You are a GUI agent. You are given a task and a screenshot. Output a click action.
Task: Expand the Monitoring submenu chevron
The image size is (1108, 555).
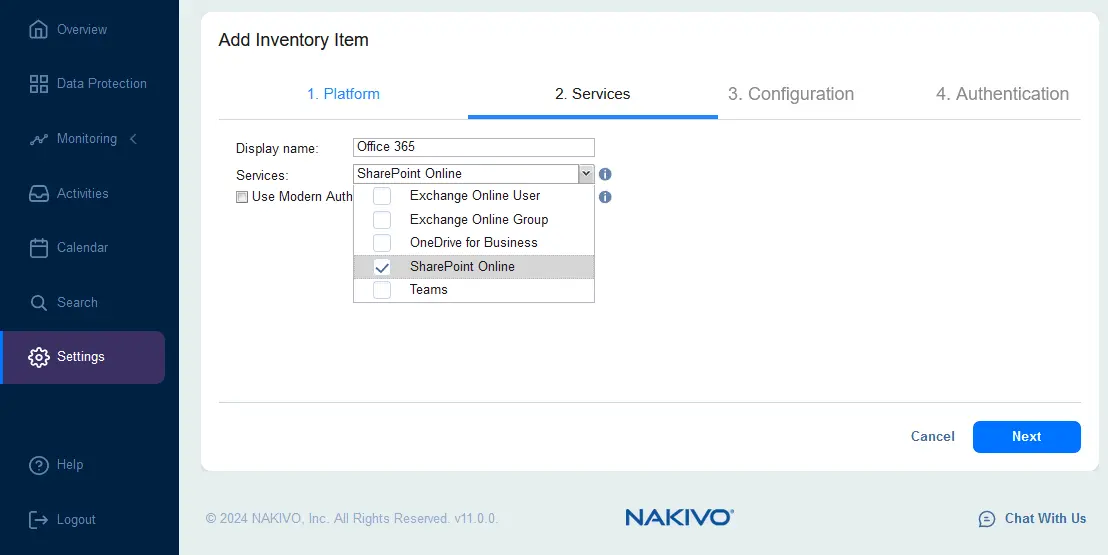pyautogui.click(x=134, y=139)
